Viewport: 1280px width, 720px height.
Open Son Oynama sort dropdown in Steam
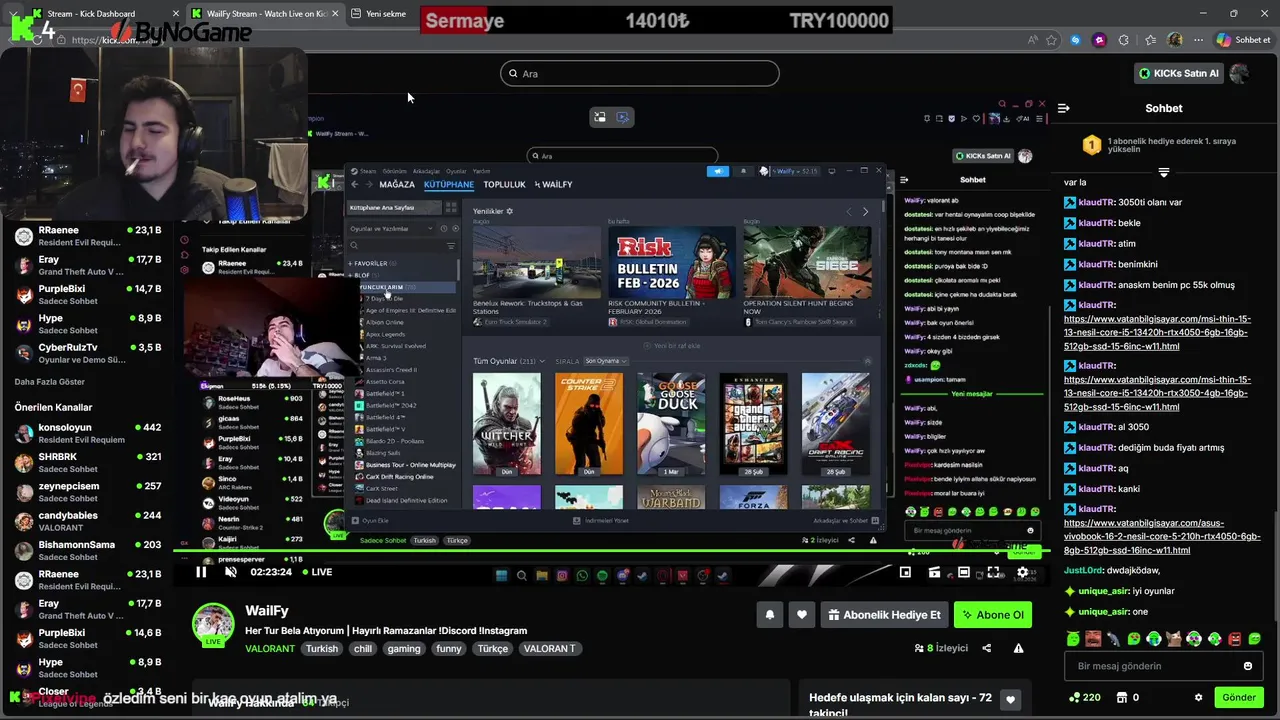[605, 361]
